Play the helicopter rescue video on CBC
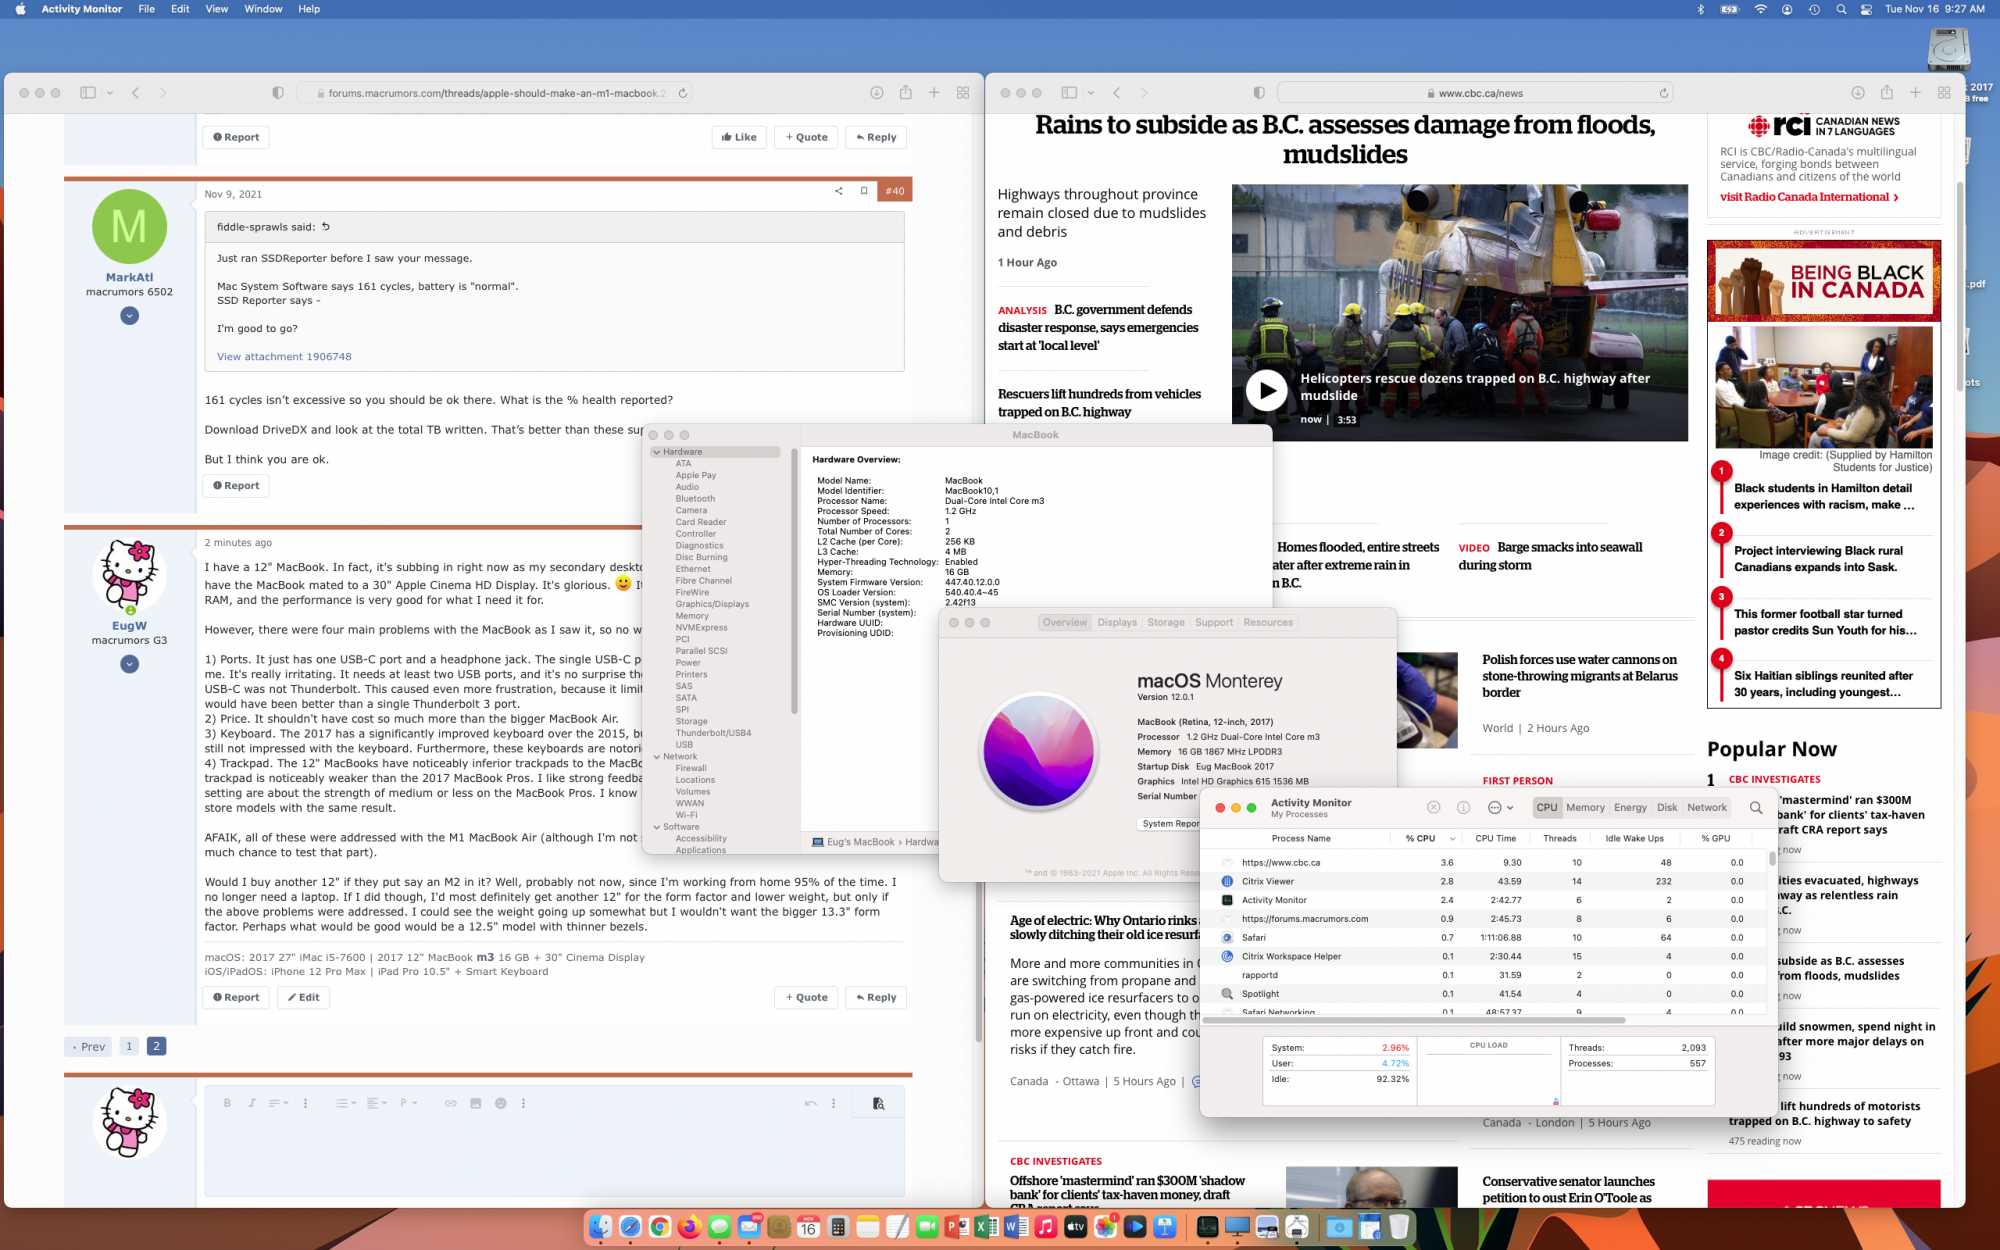 point(1266,390)
